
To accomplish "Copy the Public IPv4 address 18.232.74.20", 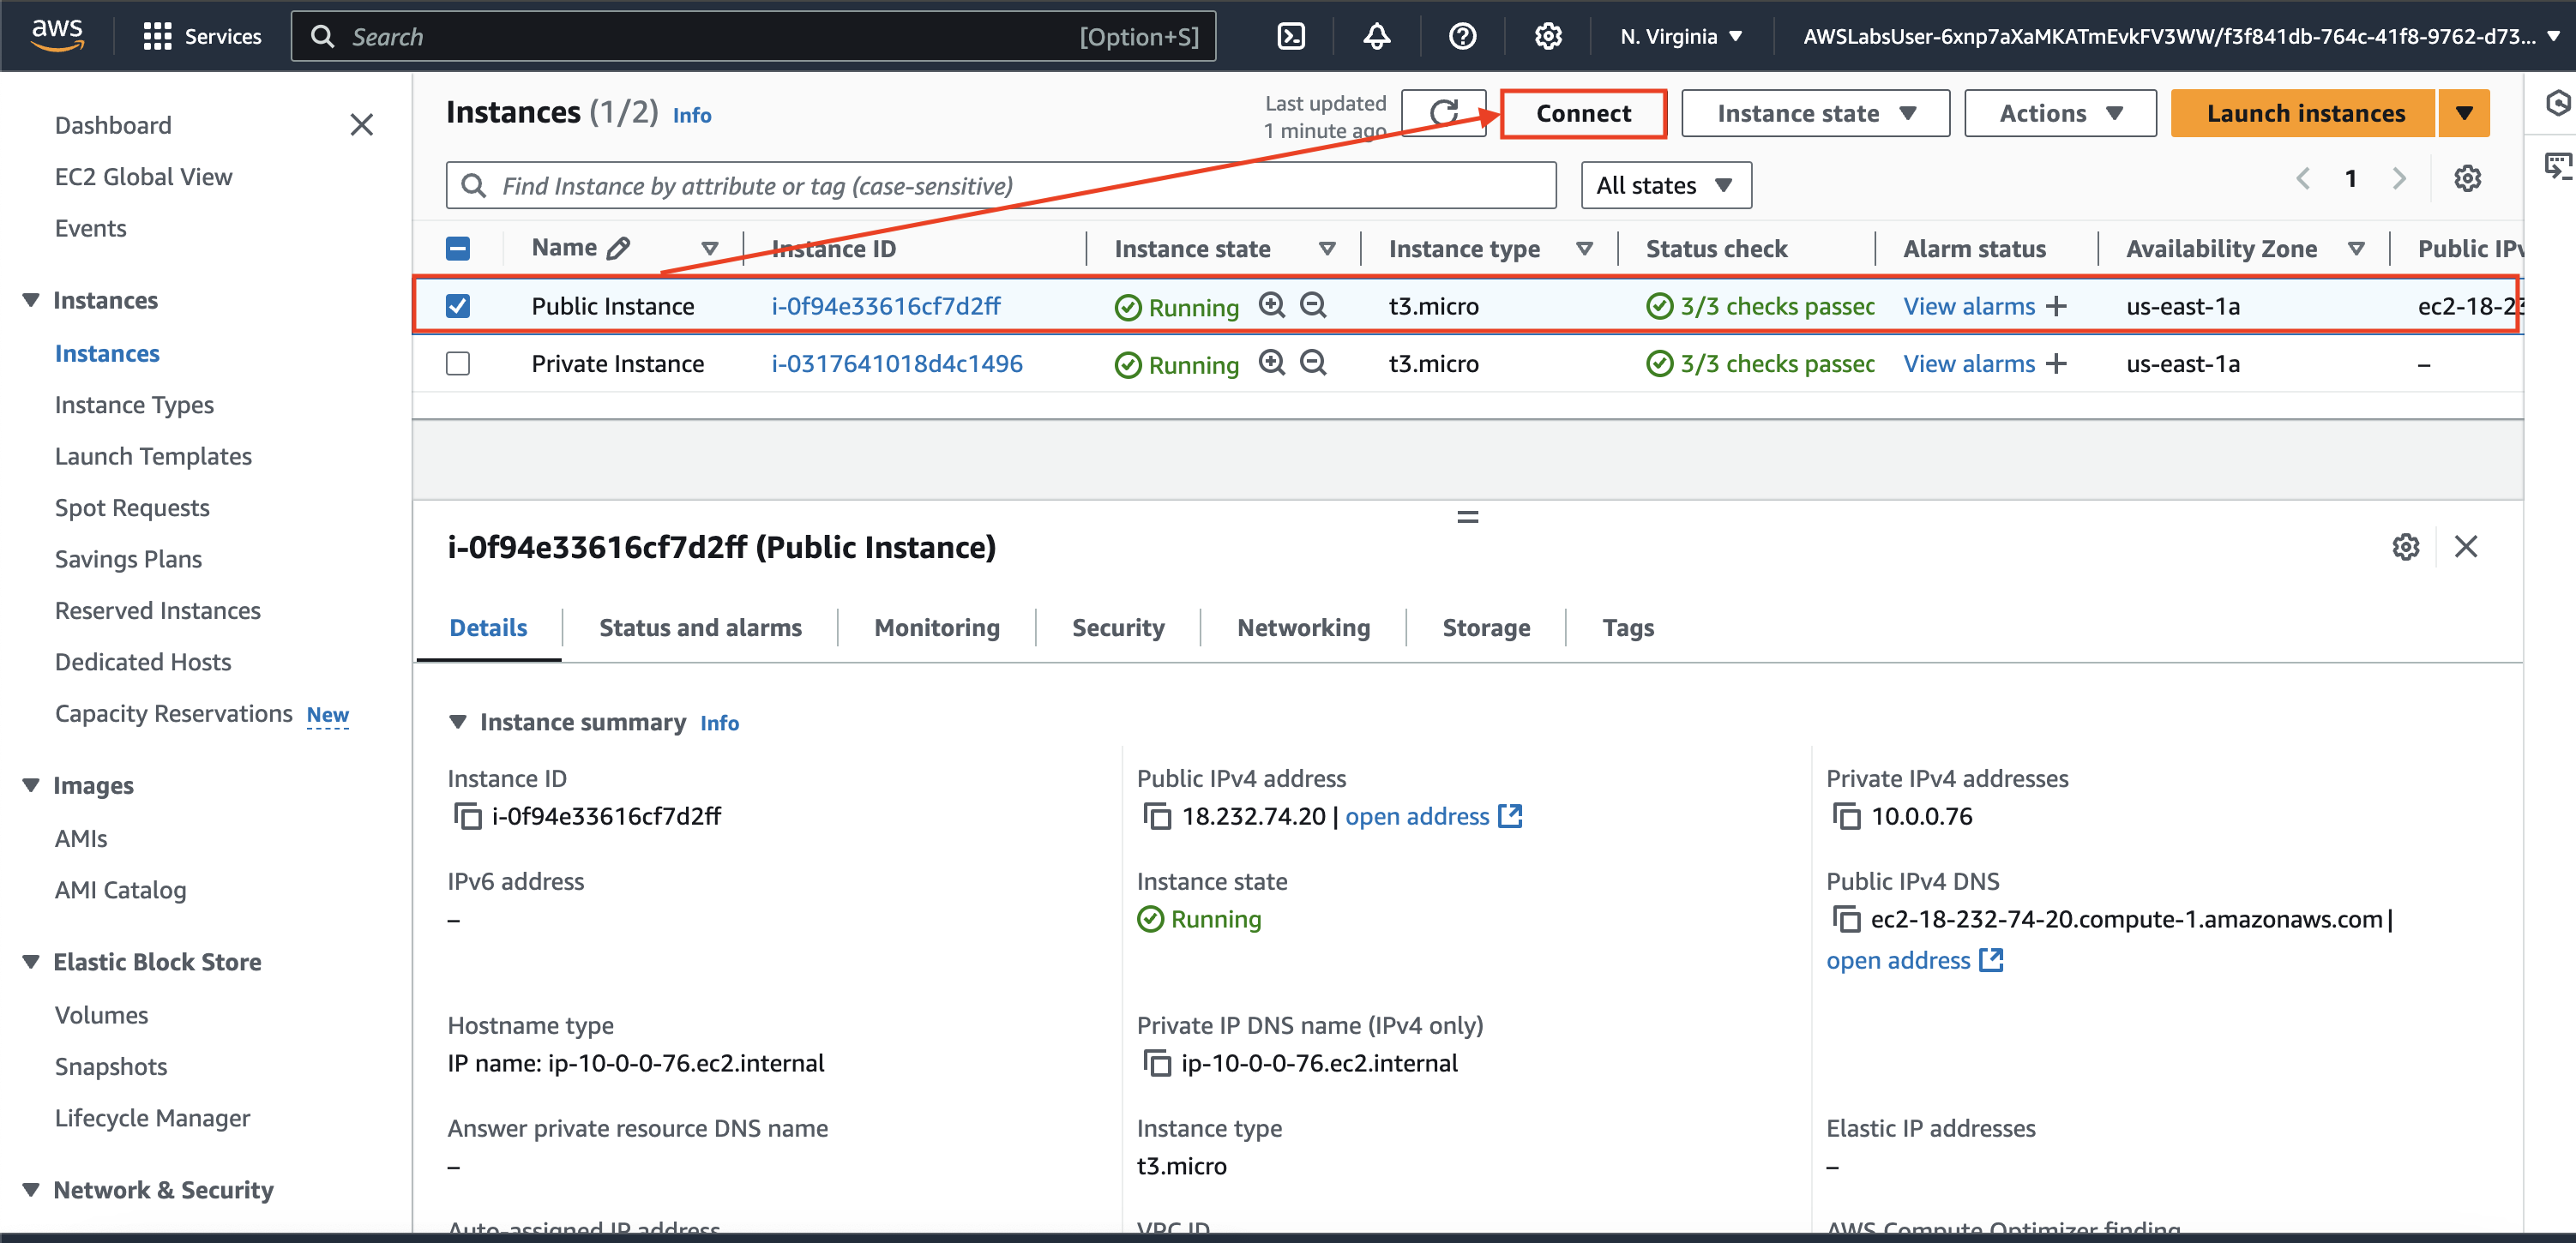I will tap(1157, 817).
